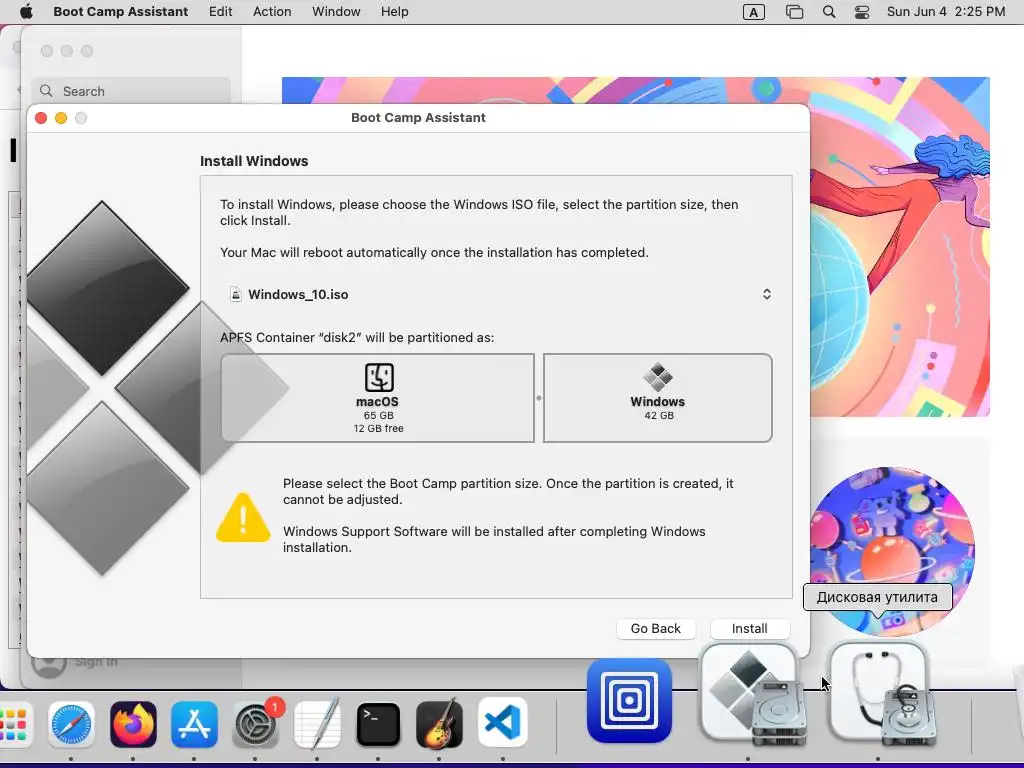Screen dimensions: 1024x768
Task: Open Visual Studio Code from the Dock
Action: point(502,724)
